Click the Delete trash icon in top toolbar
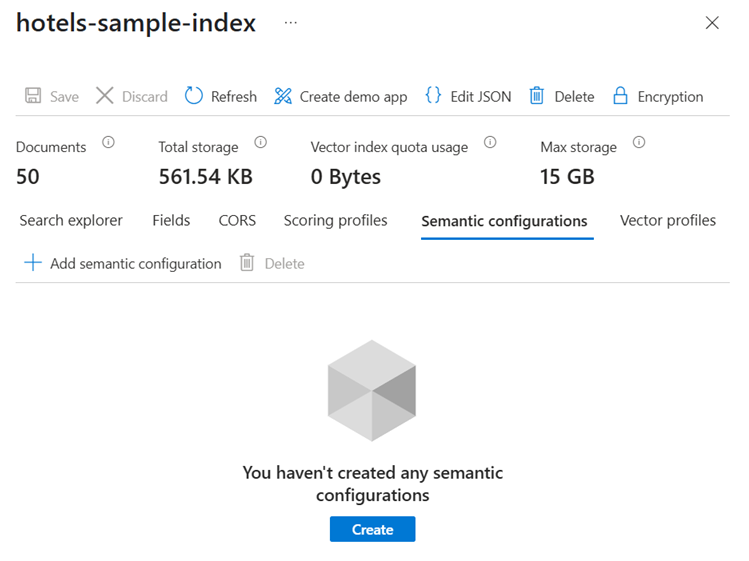 coord(537,96)
